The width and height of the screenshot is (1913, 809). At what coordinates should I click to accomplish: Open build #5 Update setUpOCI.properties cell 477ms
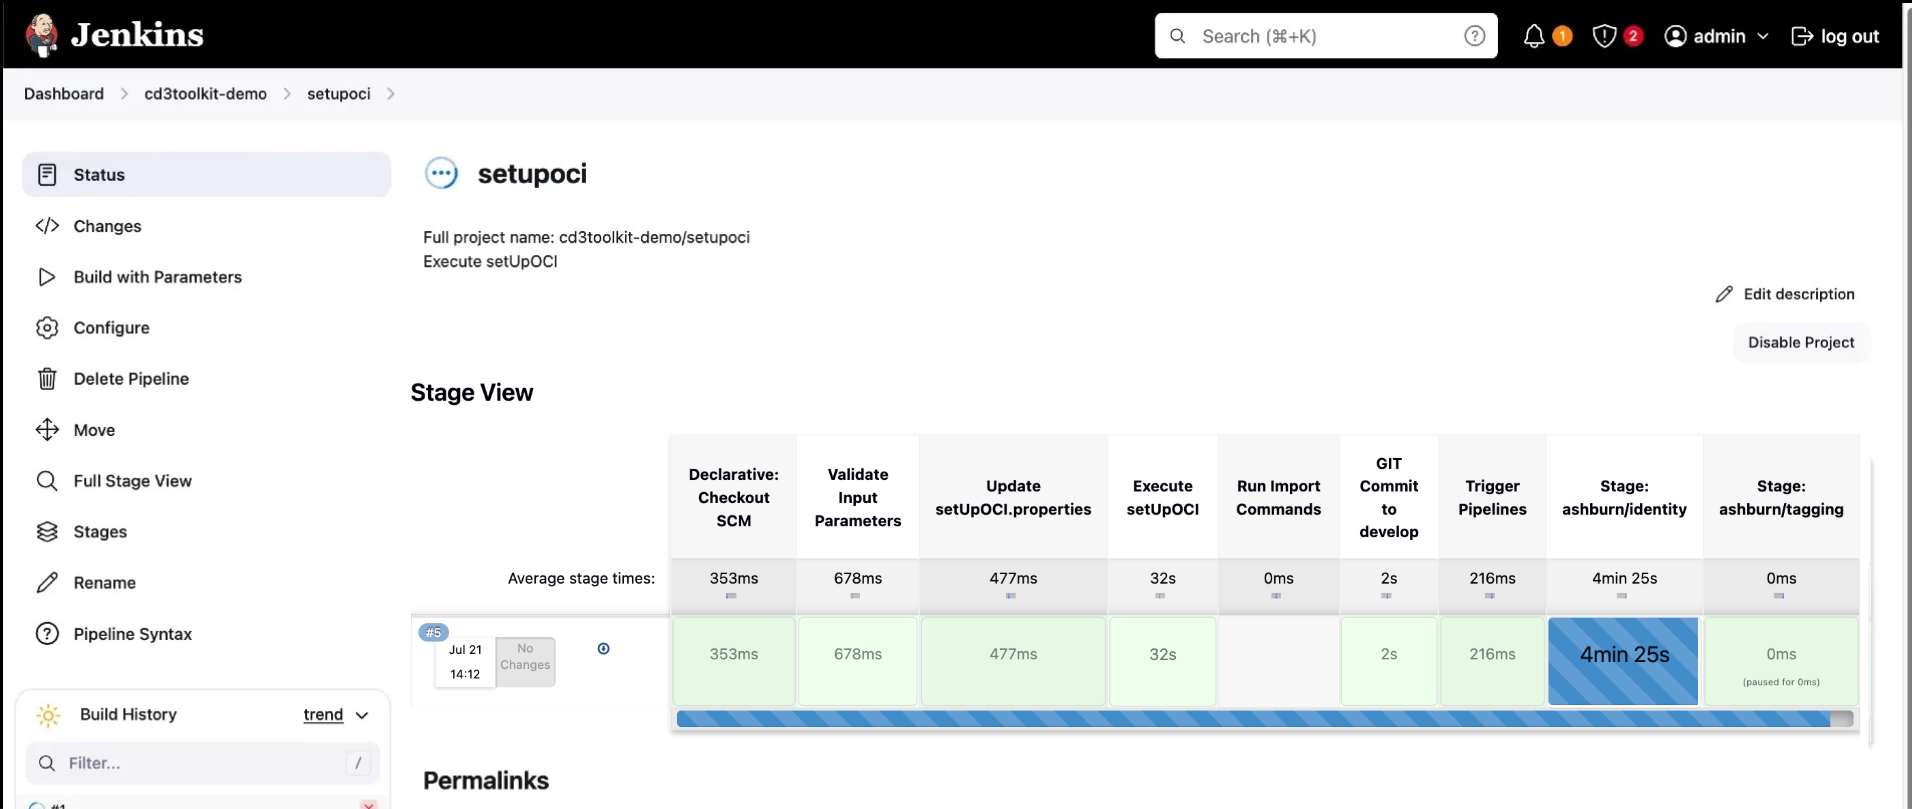tap(1013, 661)
